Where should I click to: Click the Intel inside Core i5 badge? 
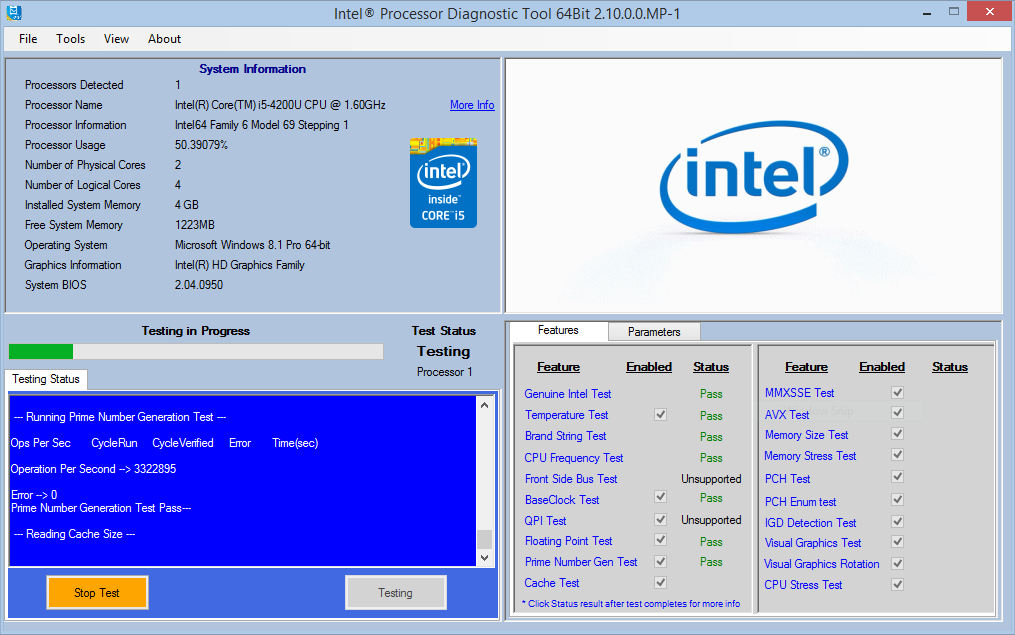click(x=443, y=183)
